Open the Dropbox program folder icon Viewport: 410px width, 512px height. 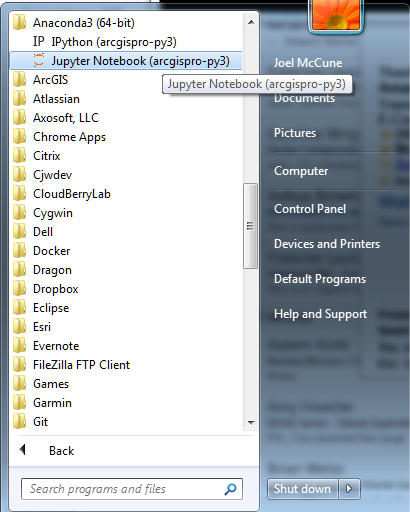(20, 289)
